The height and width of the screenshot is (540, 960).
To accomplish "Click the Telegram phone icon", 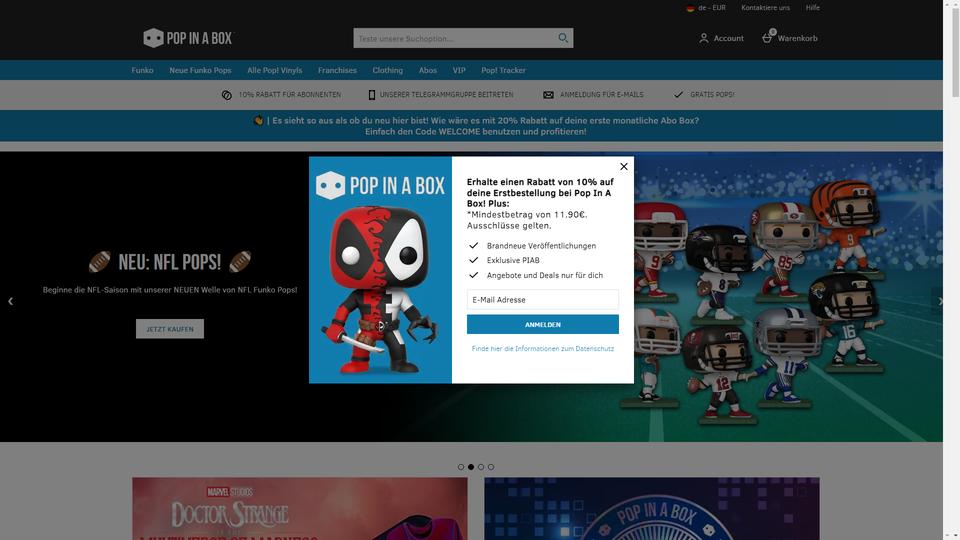I will click(372, 95).
